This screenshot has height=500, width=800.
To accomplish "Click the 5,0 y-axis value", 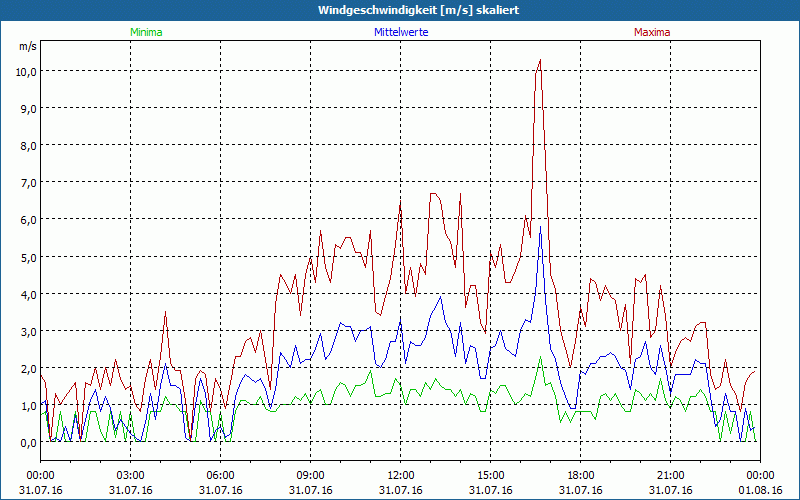I will [x=29, y=257].
